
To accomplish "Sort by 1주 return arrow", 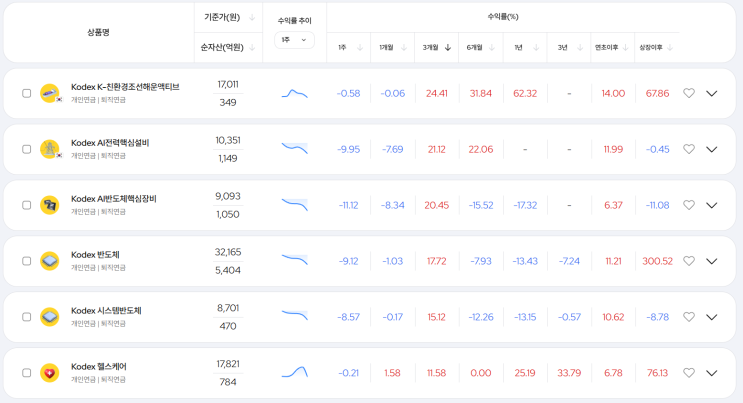I will (360, 47).
